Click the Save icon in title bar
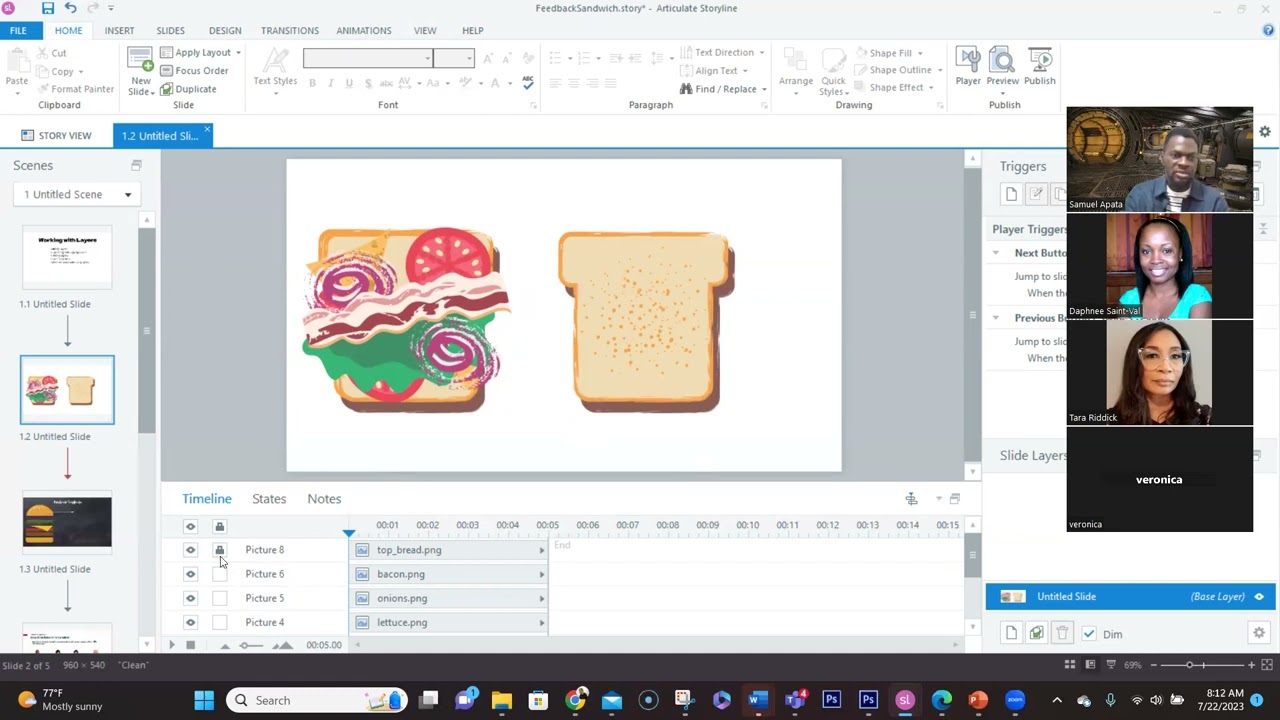This screenshot has width=1280, height=720. pos(48,8)
